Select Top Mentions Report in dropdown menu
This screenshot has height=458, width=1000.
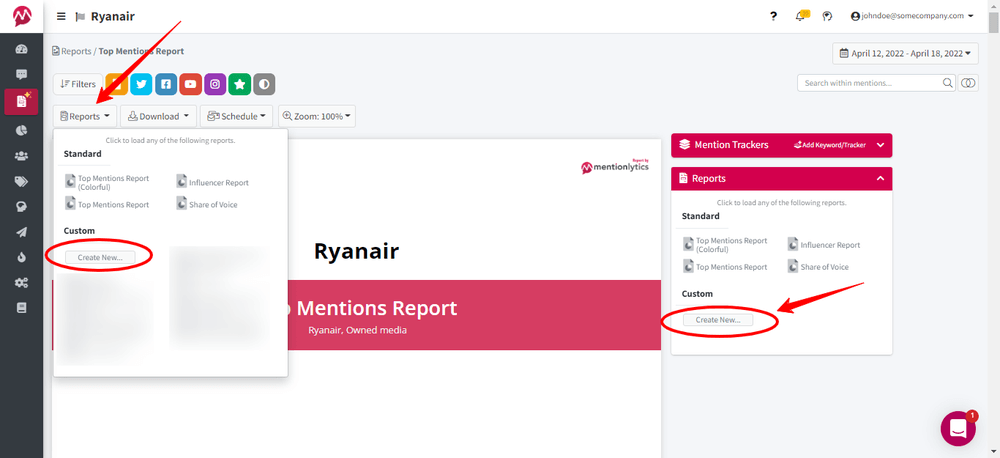pyautogui.click(x=107, y=205)
